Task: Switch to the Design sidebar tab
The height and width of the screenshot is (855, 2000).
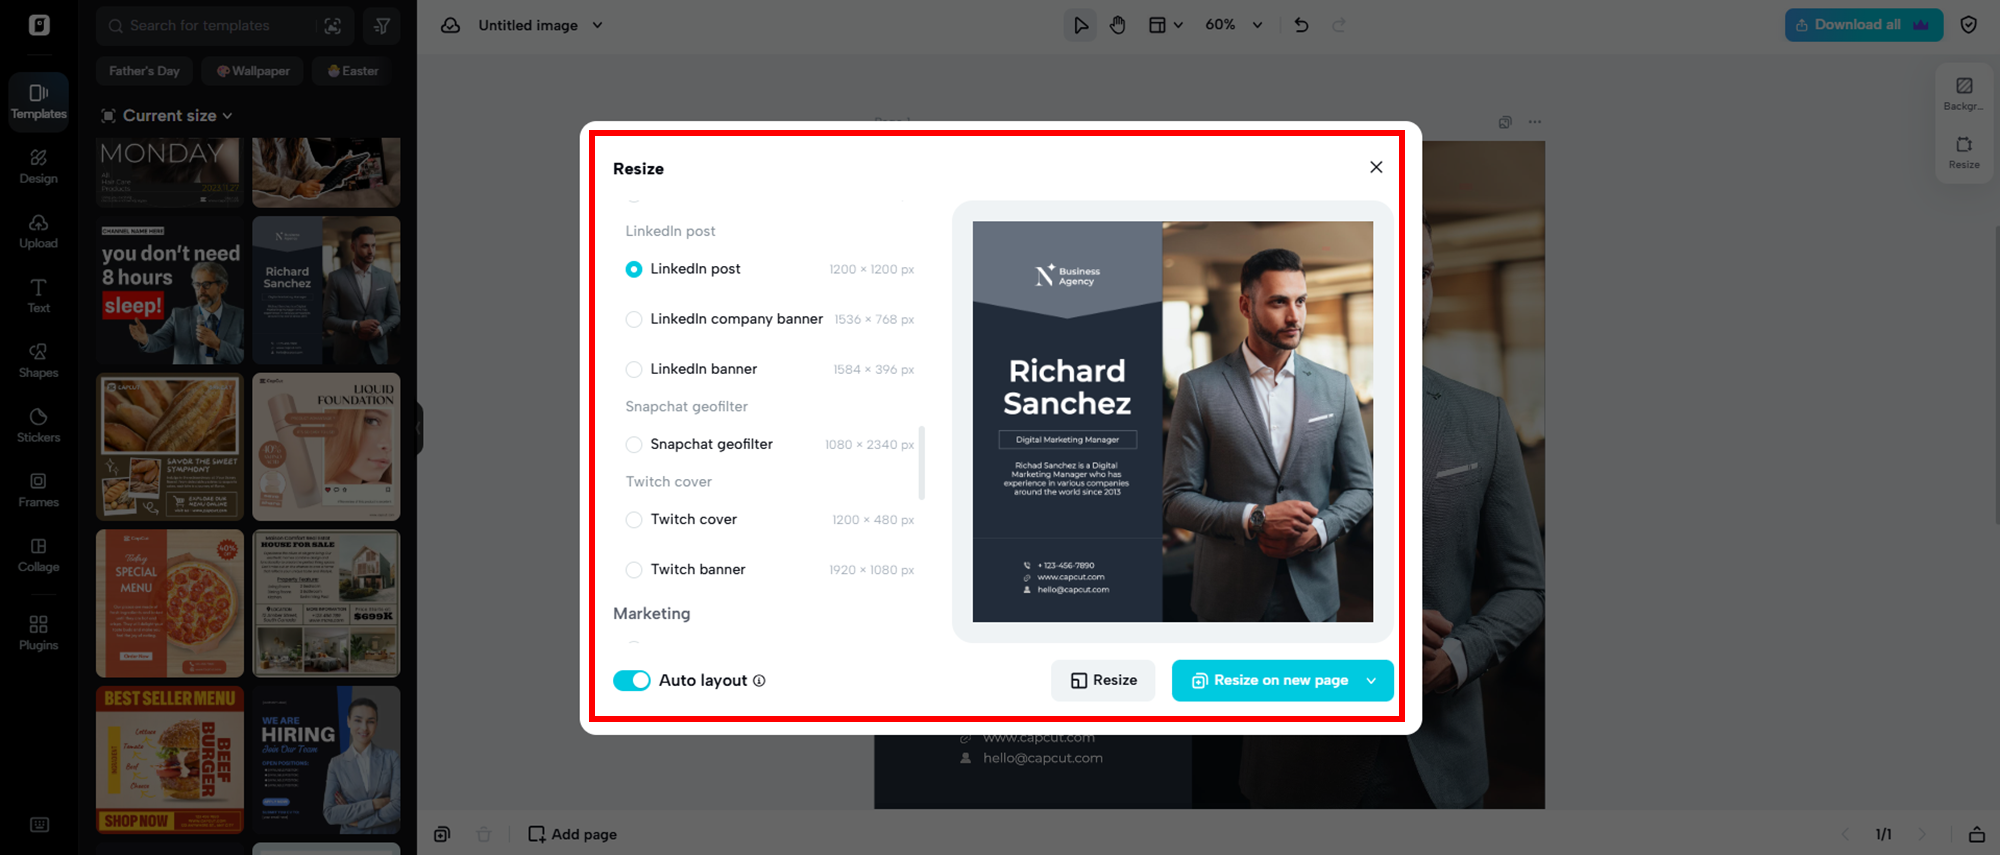Action: 39,166
